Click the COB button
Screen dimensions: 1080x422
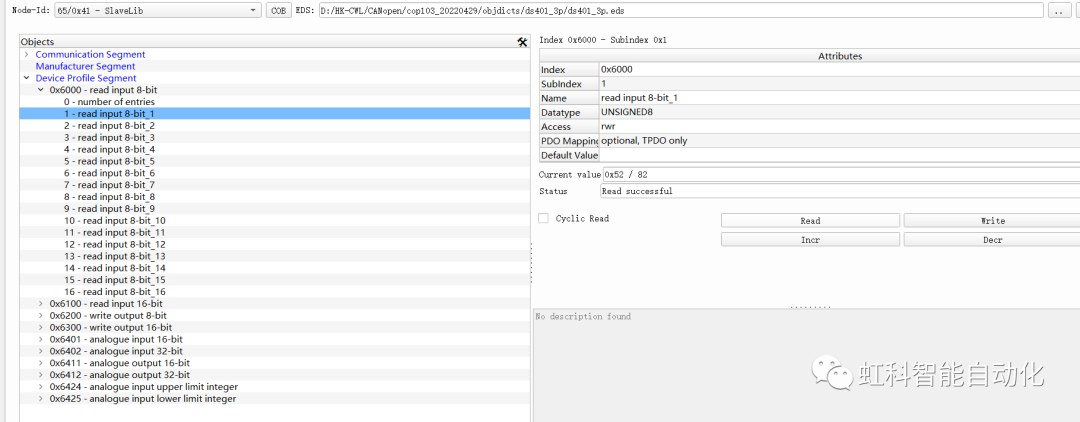click(x=278, y=10)
